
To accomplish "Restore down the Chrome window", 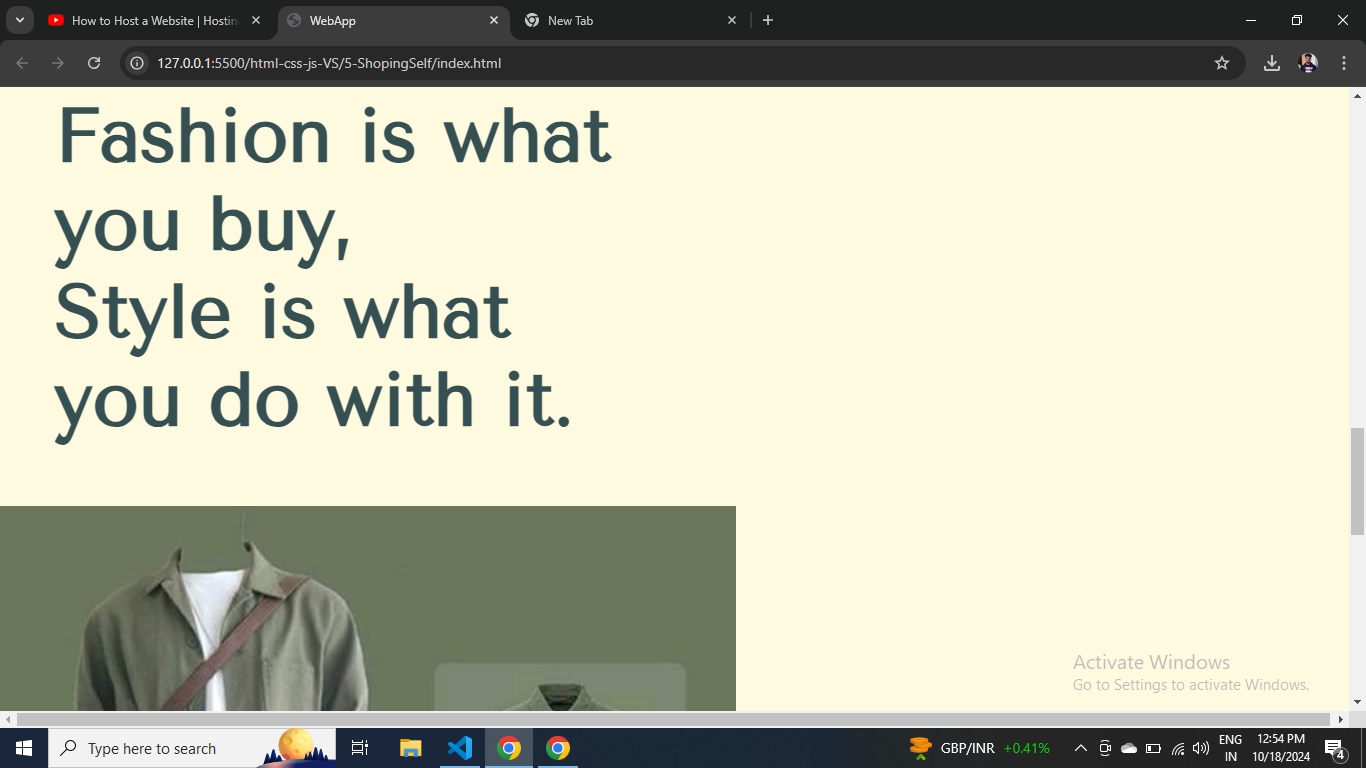I will [1297, 20].
